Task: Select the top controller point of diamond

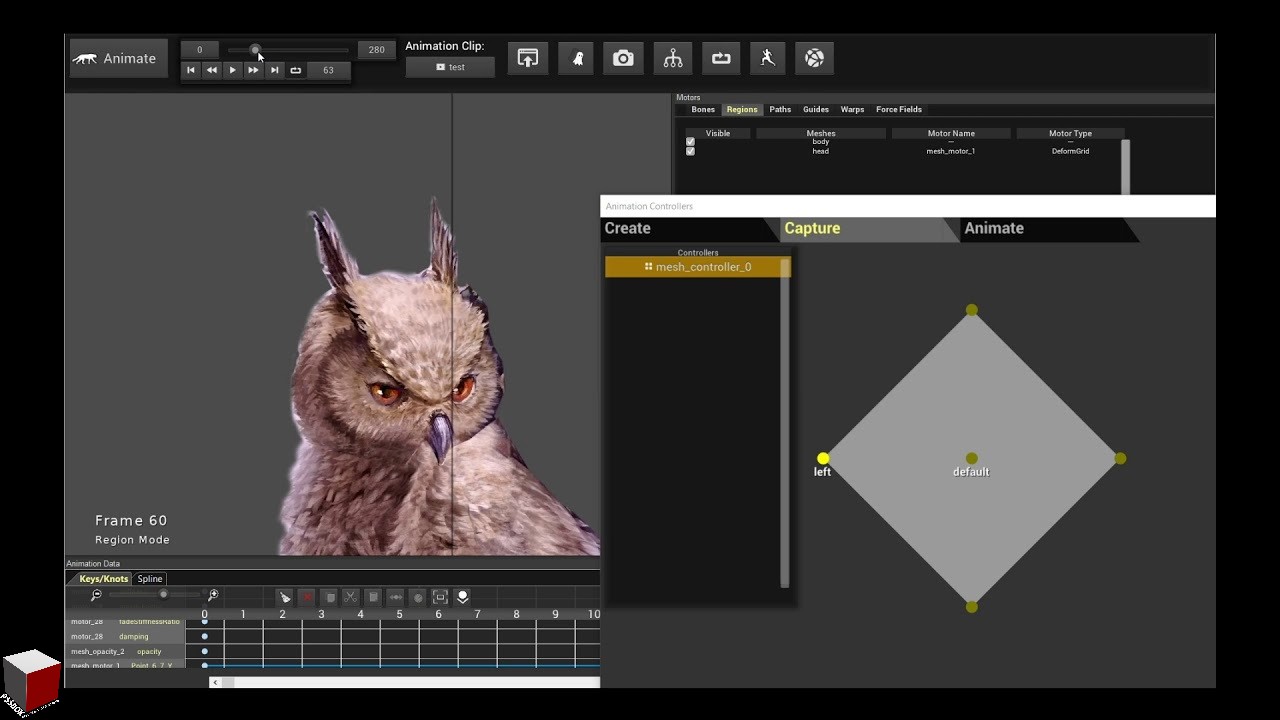Action: pyautogui.click(x=971, y=311)
